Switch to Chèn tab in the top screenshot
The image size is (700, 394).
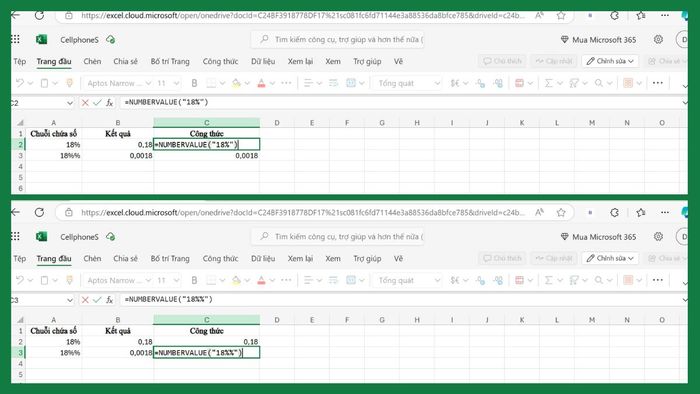(92, 62)
